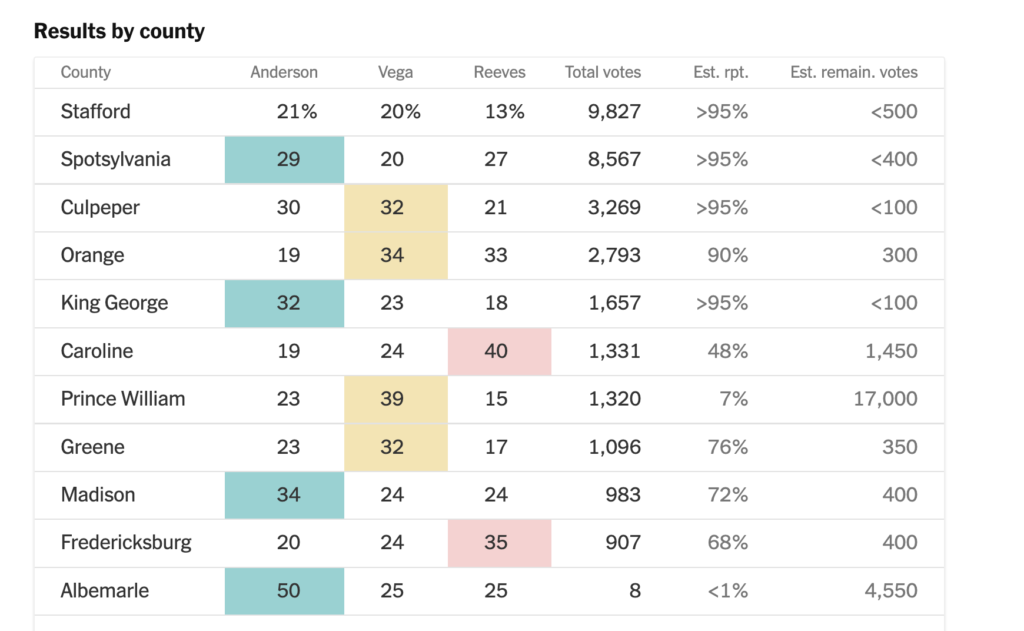This screenshot has width=1024, height=631.
Task: Select the Fredericksburg county name
Action: [126, 543]
